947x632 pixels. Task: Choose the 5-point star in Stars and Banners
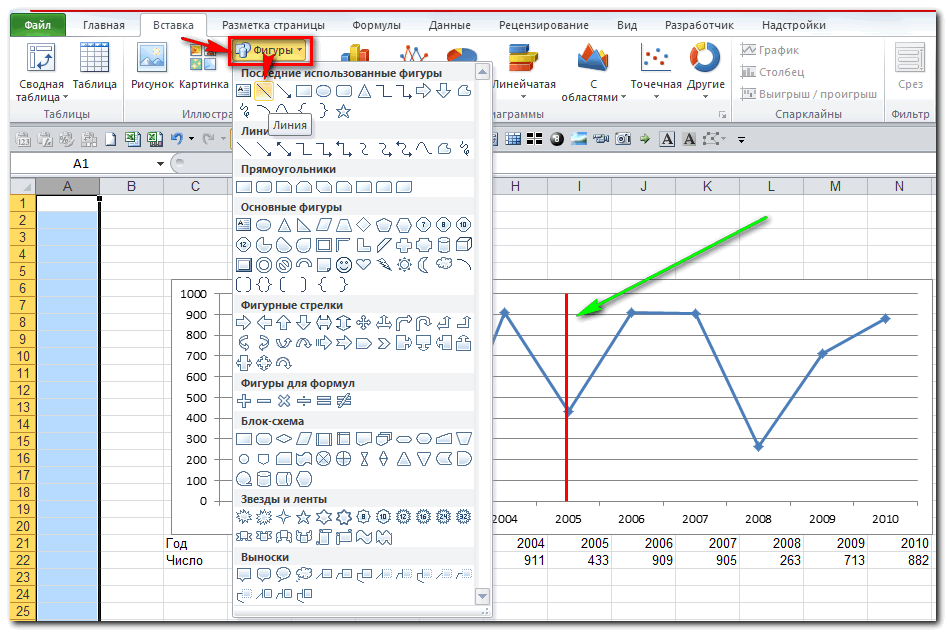click(x=304, y=517)
